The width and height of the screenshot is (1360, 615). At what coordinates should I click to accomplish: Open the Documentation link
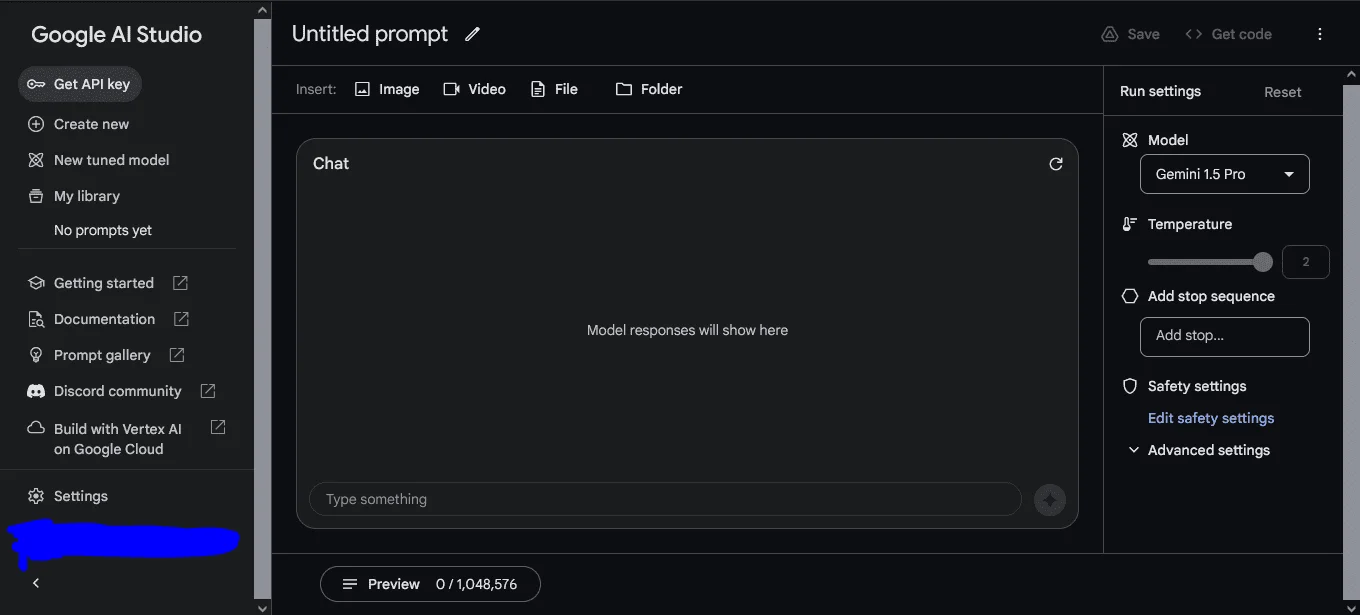[x=104, y=319]
